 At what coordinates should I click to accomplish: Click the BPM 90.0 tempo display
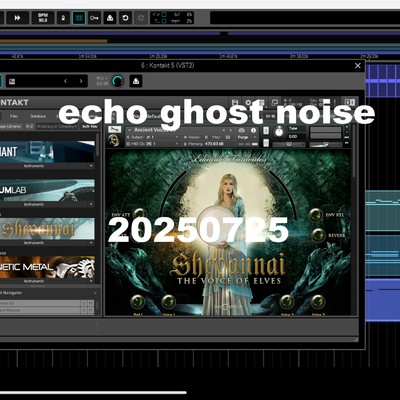[x=43, y=18]
